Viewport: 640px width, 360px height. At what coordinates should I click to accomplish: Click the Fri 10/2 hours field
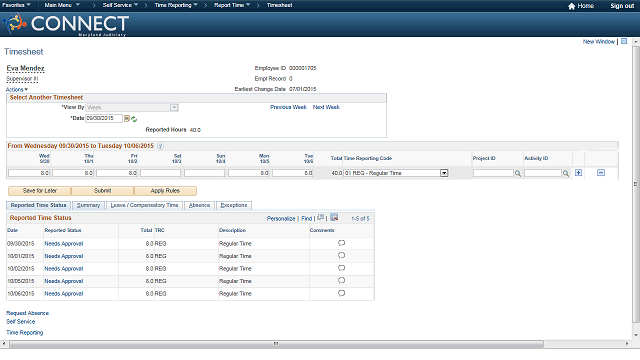[x=117, y=173]
